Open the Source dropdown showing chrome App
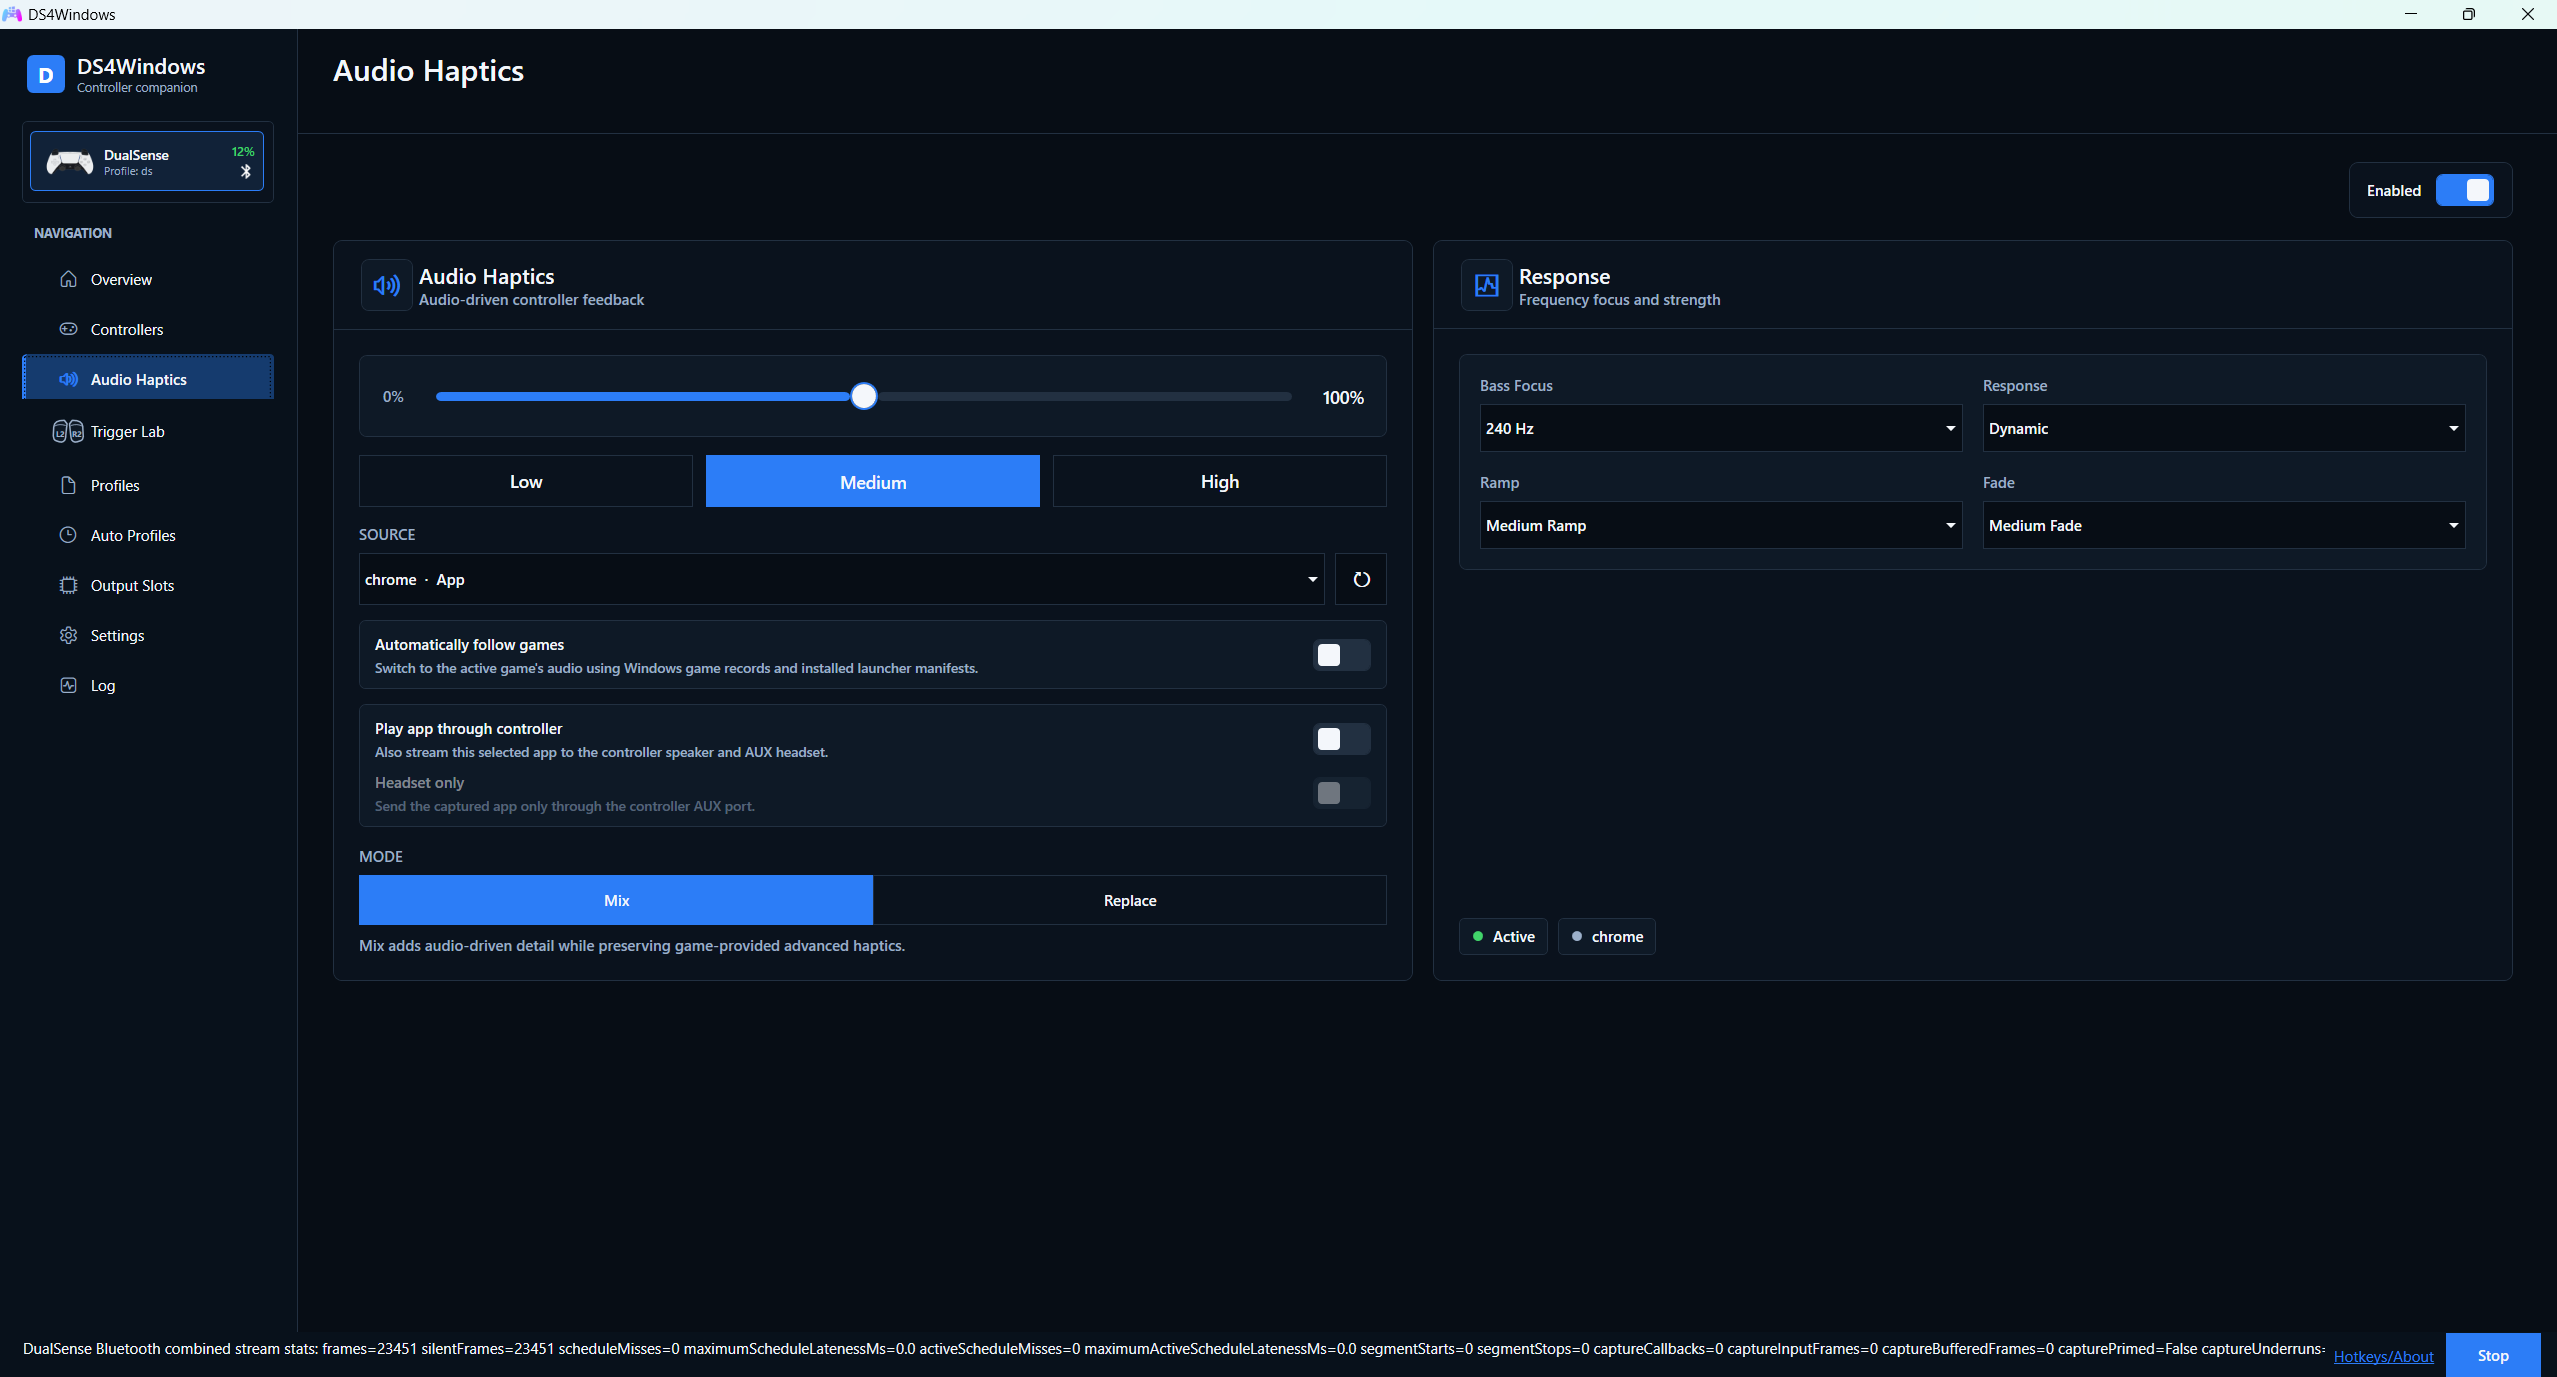This screenshot has width=2557, height=1377. click(841, 579)
